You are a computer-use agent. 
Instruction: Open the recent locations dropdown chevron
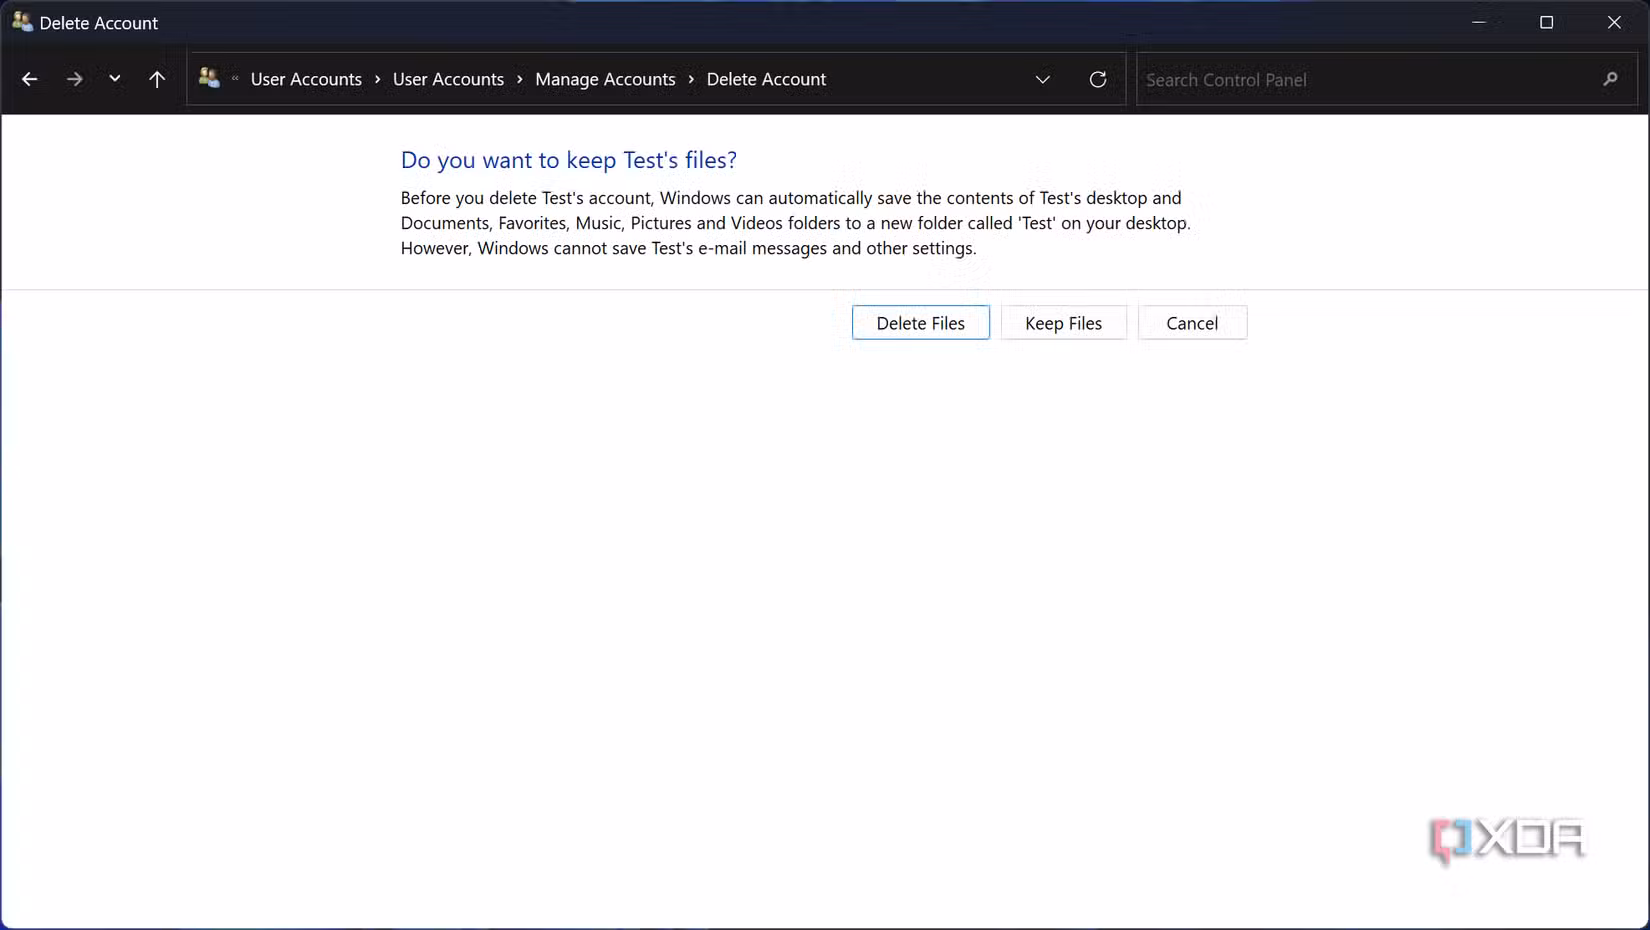(115, 79)
